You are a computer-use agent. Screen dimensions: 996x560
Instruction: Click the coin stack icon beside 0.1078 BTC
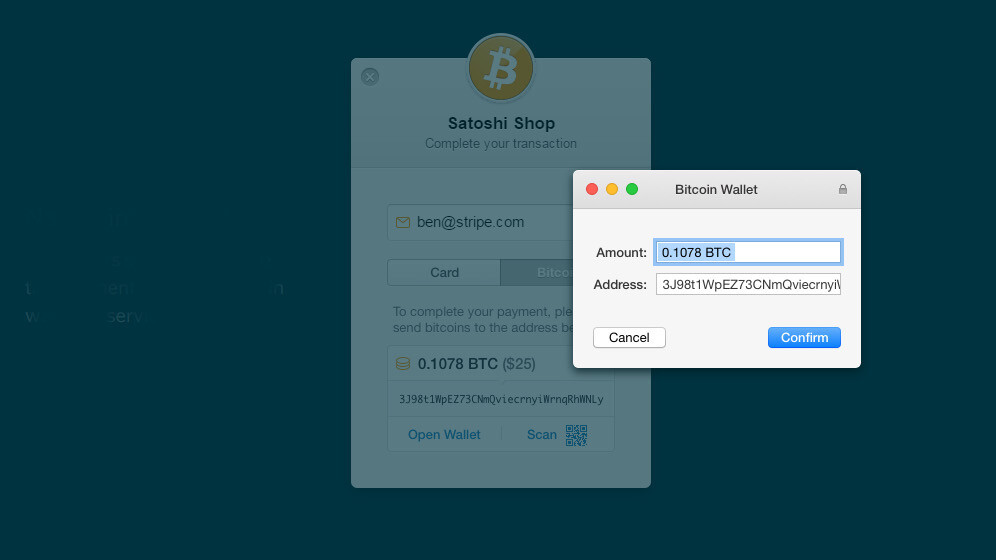(403, 364)
